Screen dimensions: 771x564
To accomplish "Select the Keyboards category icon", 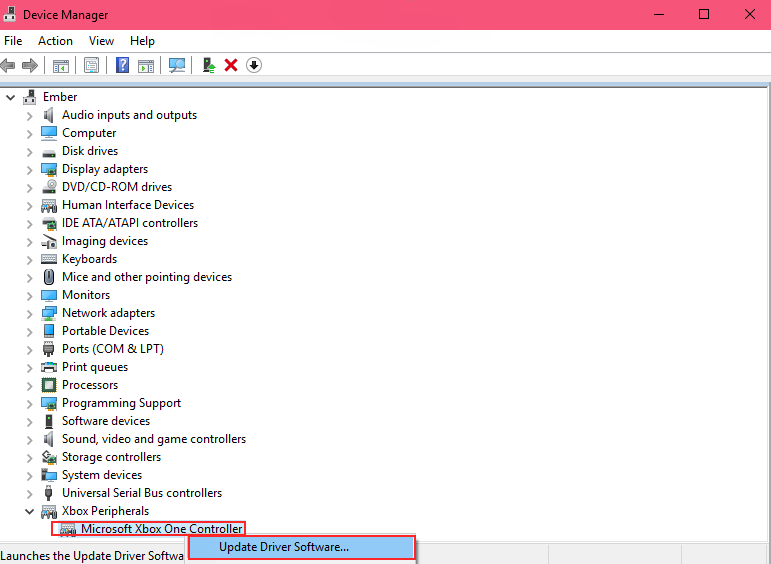I will coord(49,259).
